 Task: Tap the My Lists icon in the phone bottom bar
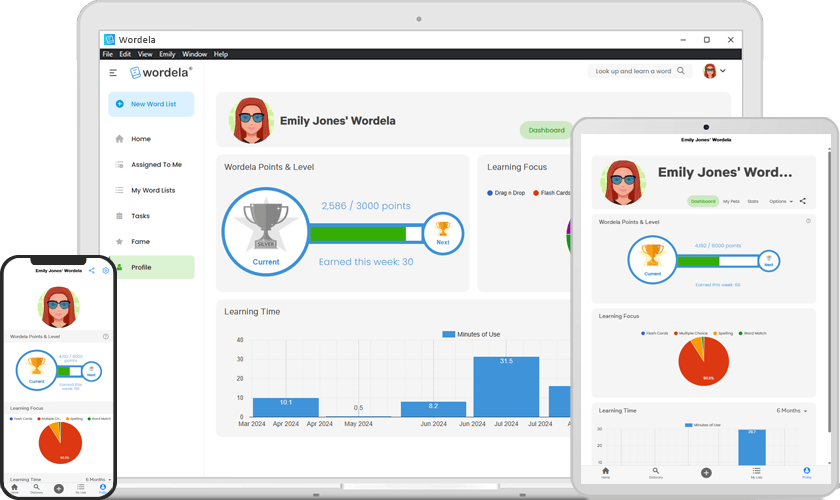point(80,488)
